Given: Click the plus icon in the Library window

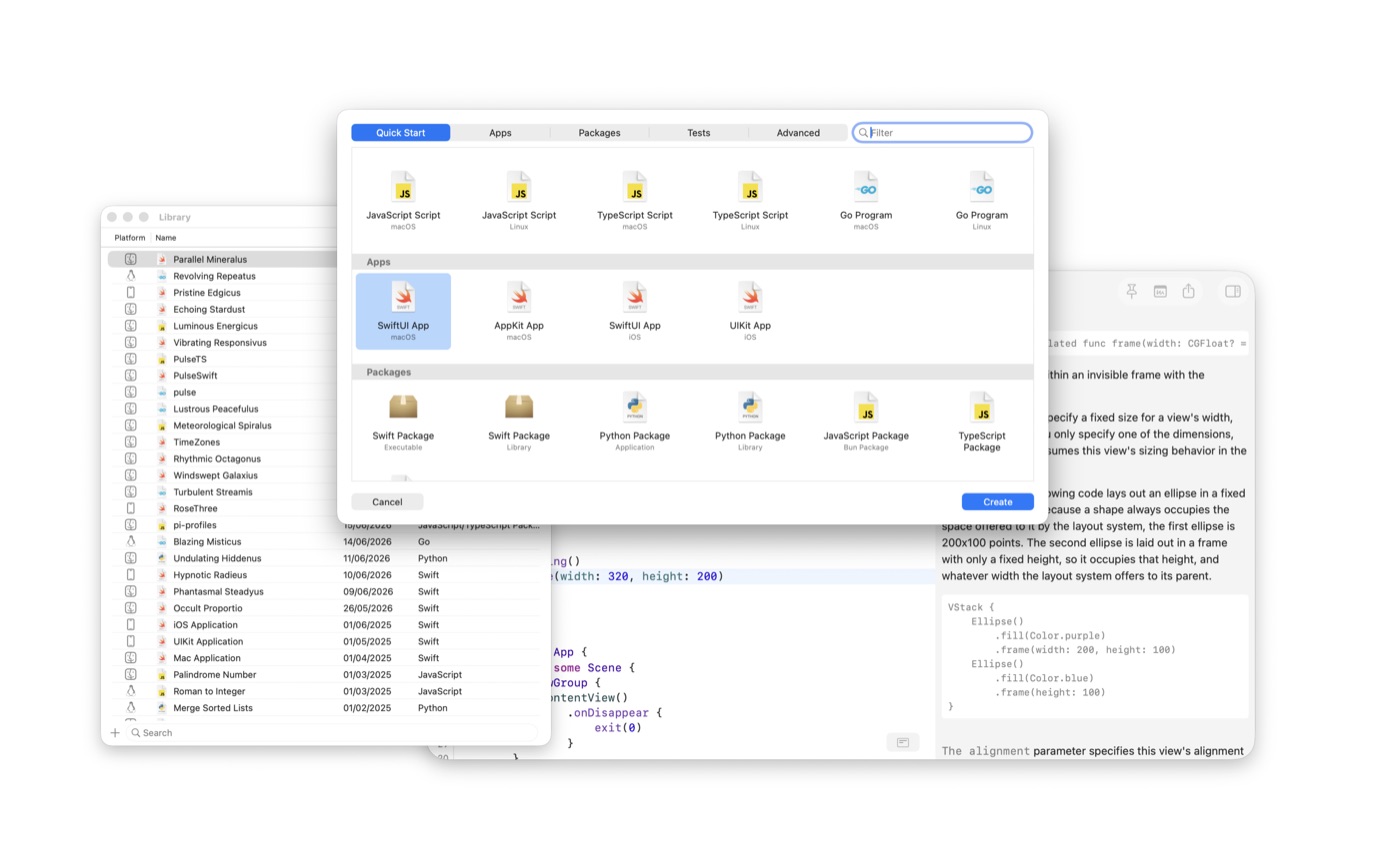Looking at the screenshot, I should [115, 733].
